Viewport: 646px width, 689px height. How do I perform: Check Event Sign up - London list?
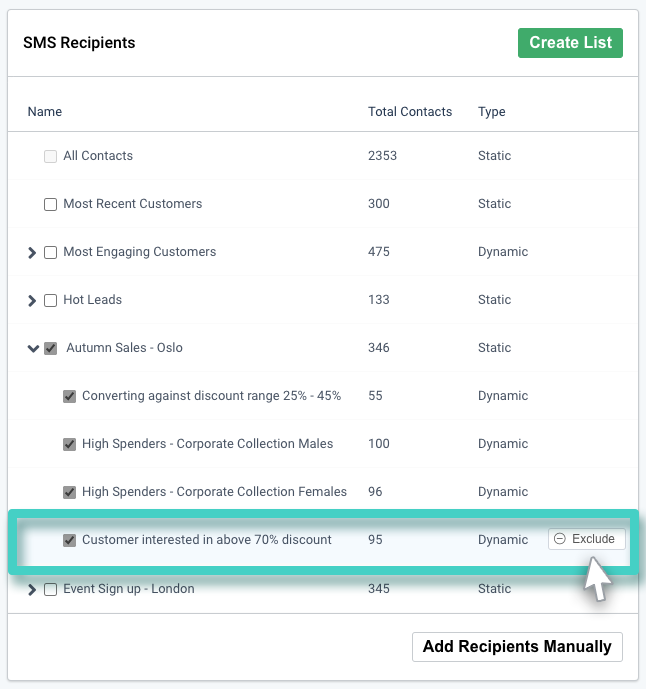tap(51, 589)
